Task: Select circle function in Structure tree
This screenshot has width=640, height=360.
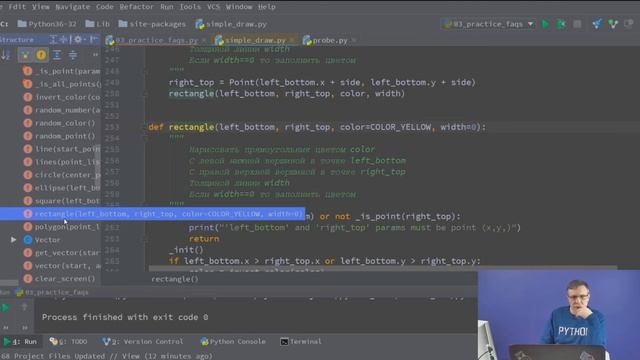Action: [x=62, y=175]
